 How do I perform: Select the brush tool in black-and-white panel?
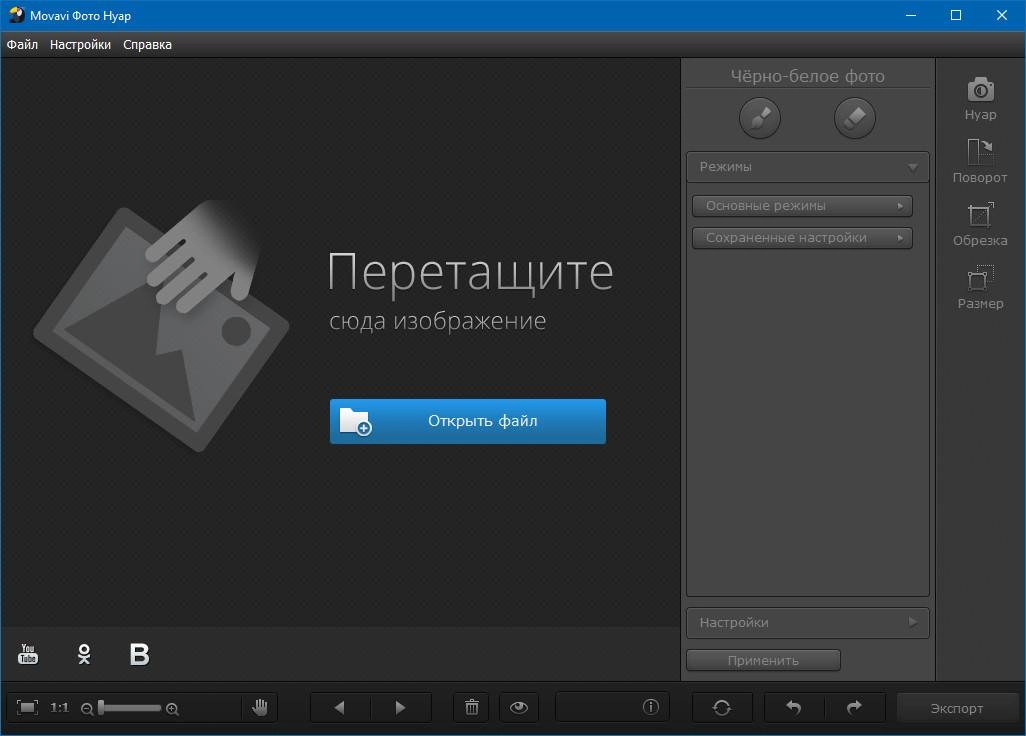coord(760,118)
